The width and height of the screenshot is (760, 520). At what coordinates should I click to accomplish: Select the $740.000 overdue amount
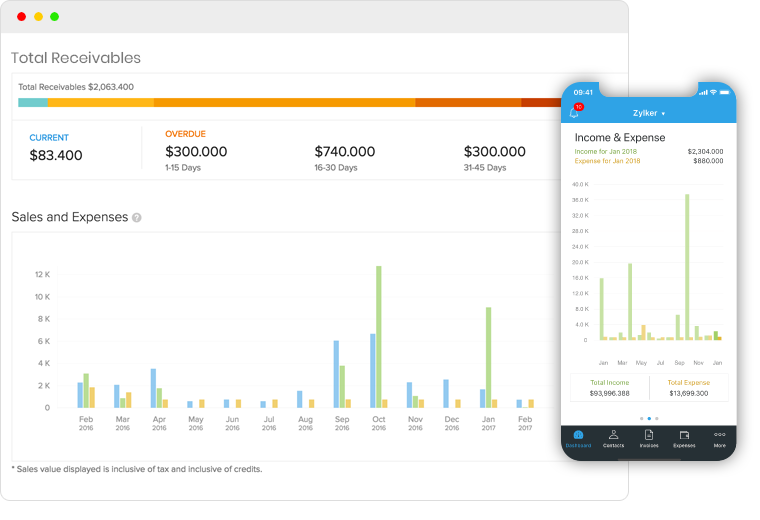(345, 152)
